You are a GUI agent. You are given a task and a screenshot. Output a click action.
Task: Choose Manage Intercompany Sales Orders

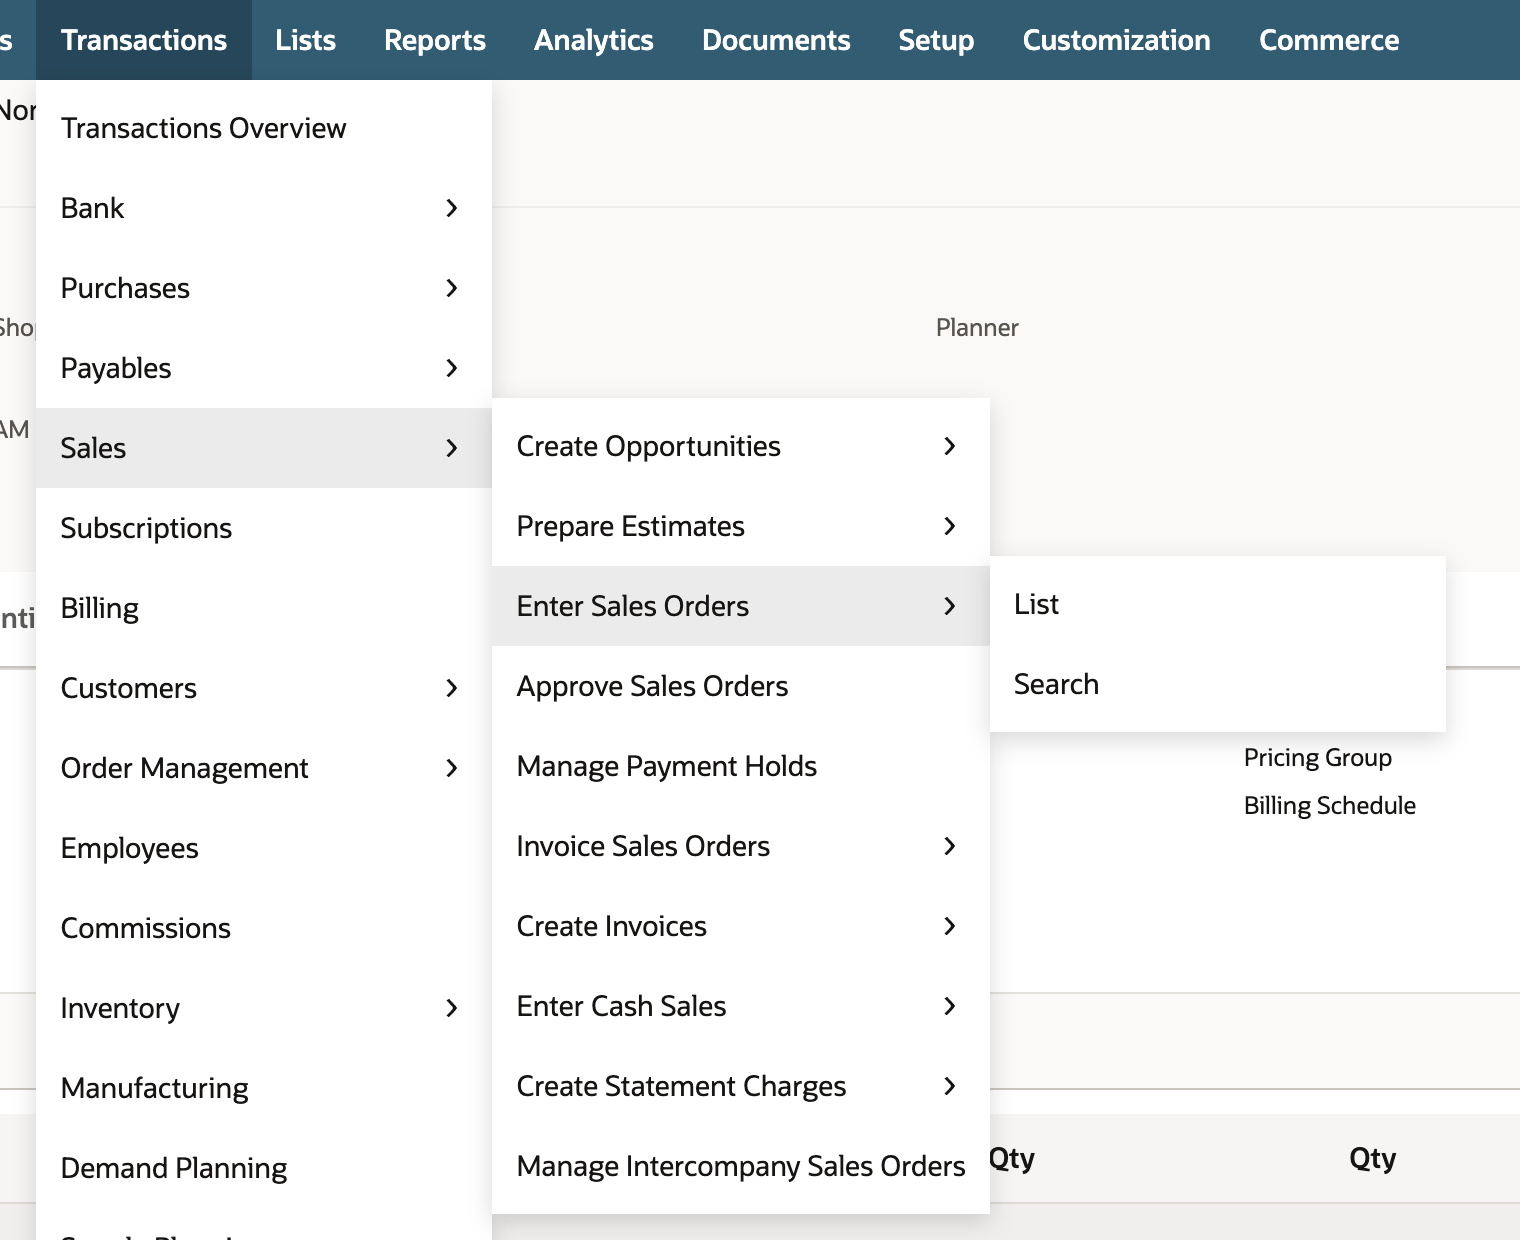pyautogui.click(x=741, y=1166)
